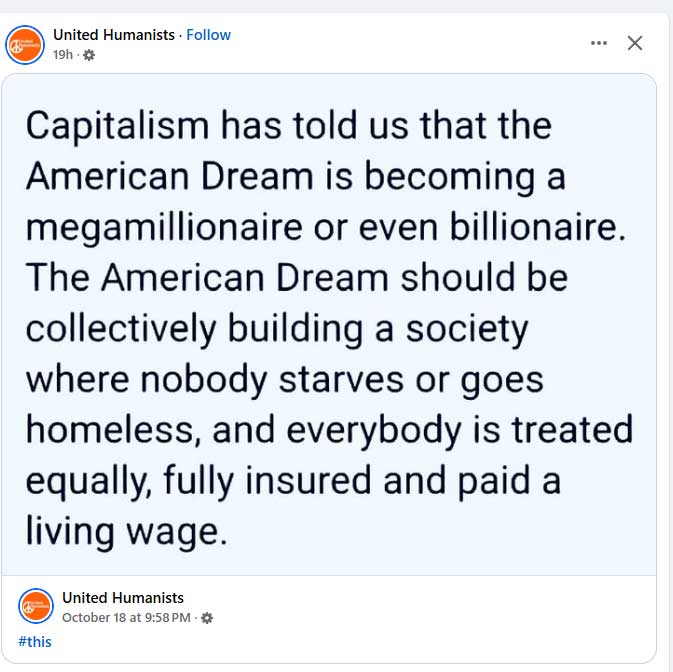Click the 'collectively building a society' line
The image size is (673, 672).
pos(277,329)
